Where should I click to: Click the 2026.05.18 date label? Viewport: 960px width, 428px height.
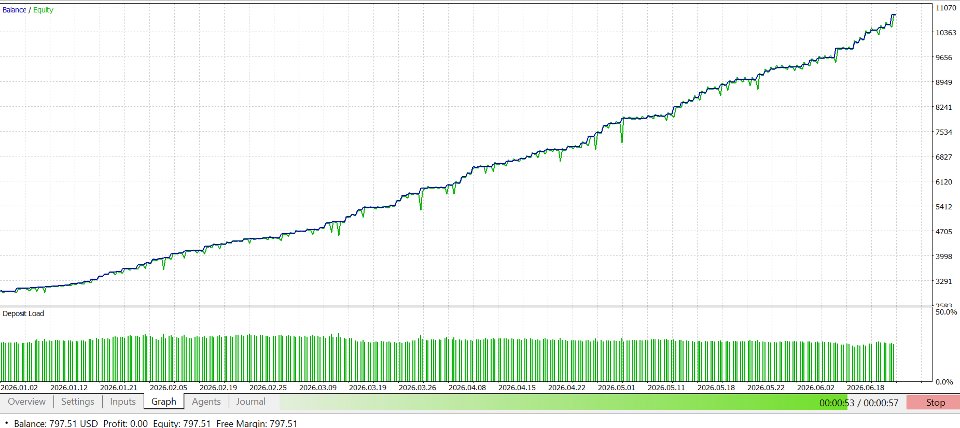[716, 388]
